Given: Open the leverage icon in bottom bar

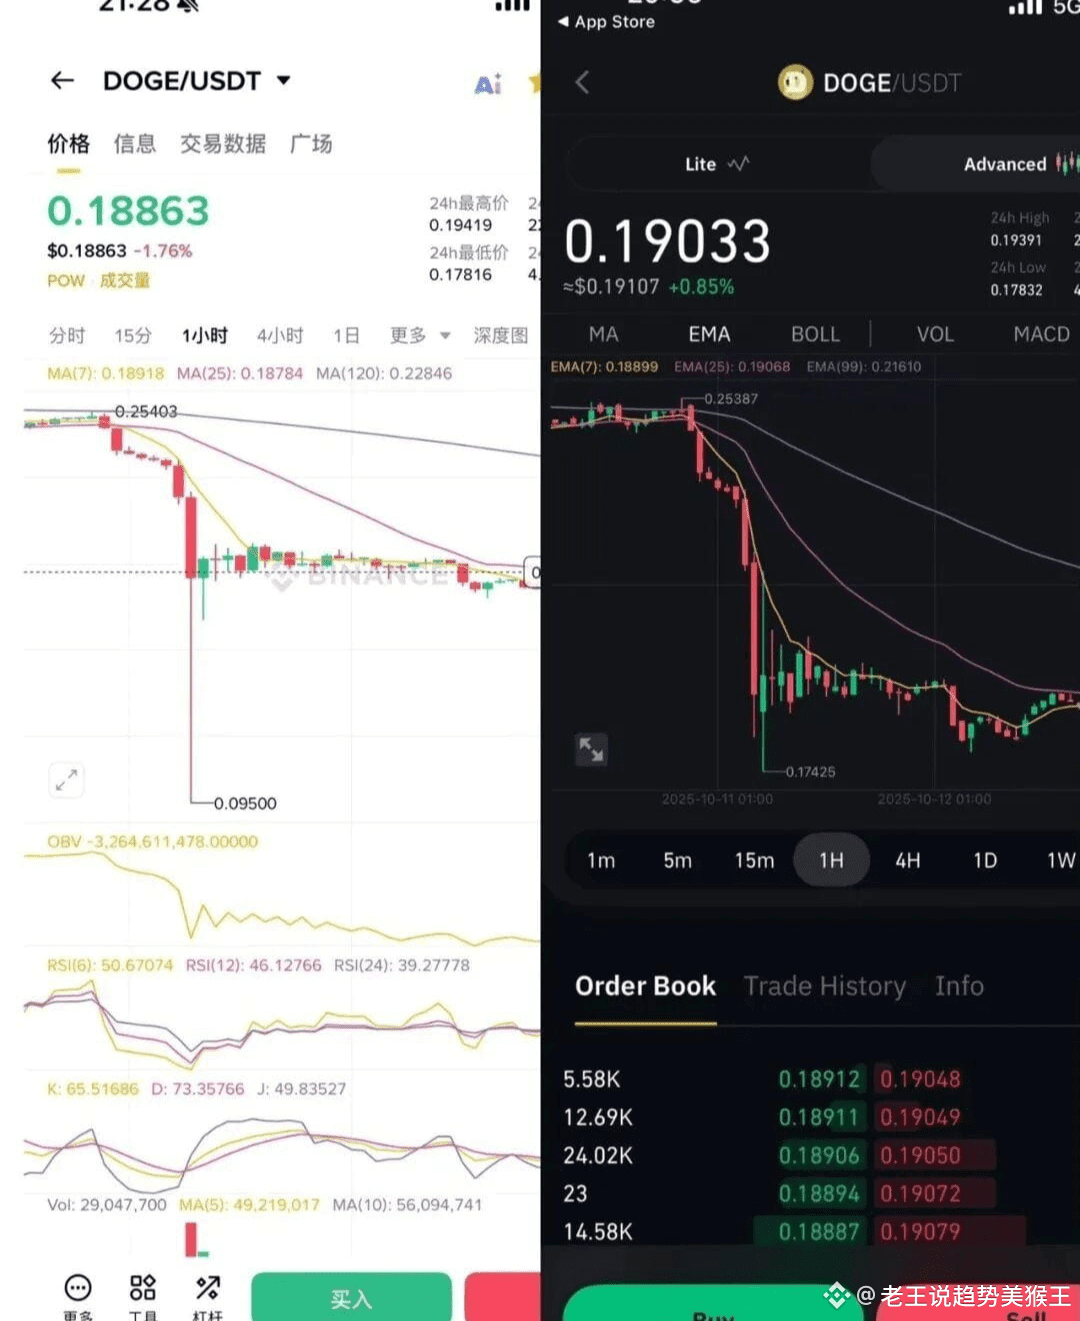Looking at the screenshot, I should 208,1287.
